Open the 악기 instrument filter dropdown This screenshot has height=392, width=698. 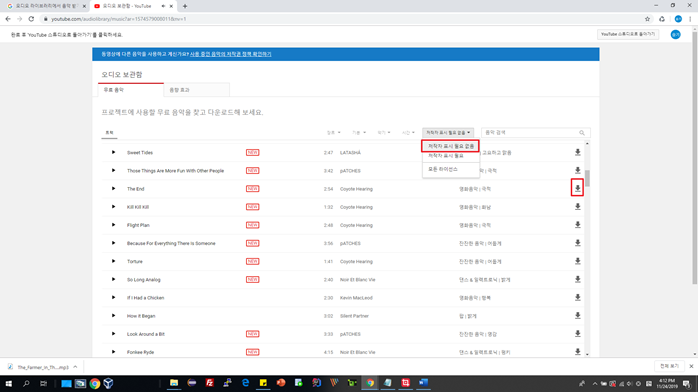pyautogui.click(x=384, y=133)
